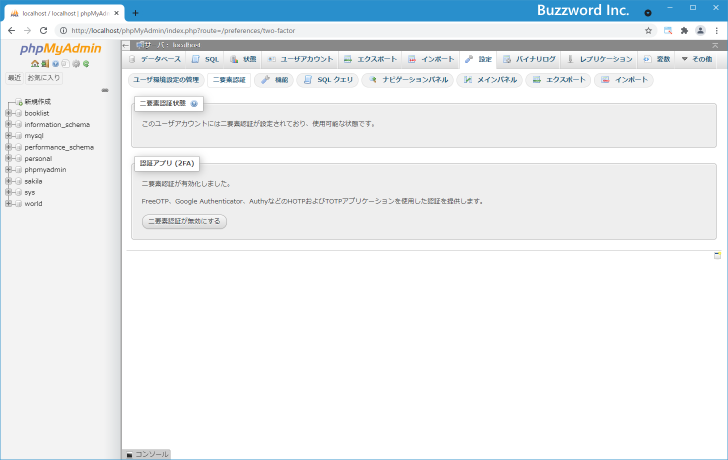This screenshot has height=460, width=728.
Task: Open the データベース tab
Action: click(x=155, y=59)
